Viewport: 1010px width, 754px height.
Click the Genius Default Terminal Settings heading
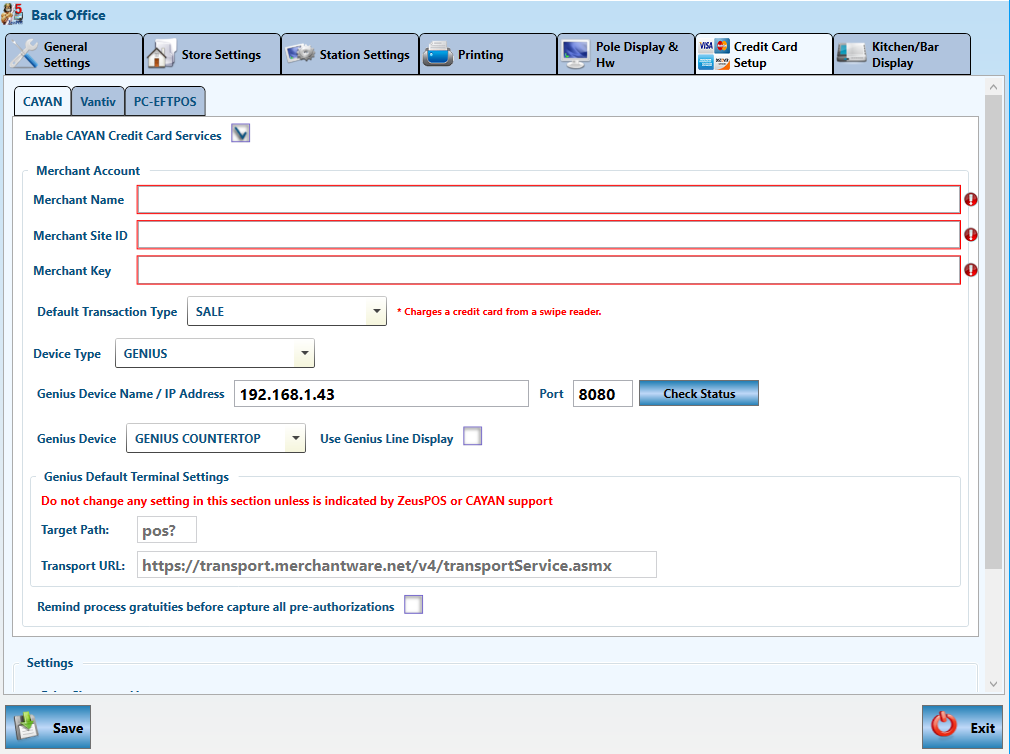point(137,476)
